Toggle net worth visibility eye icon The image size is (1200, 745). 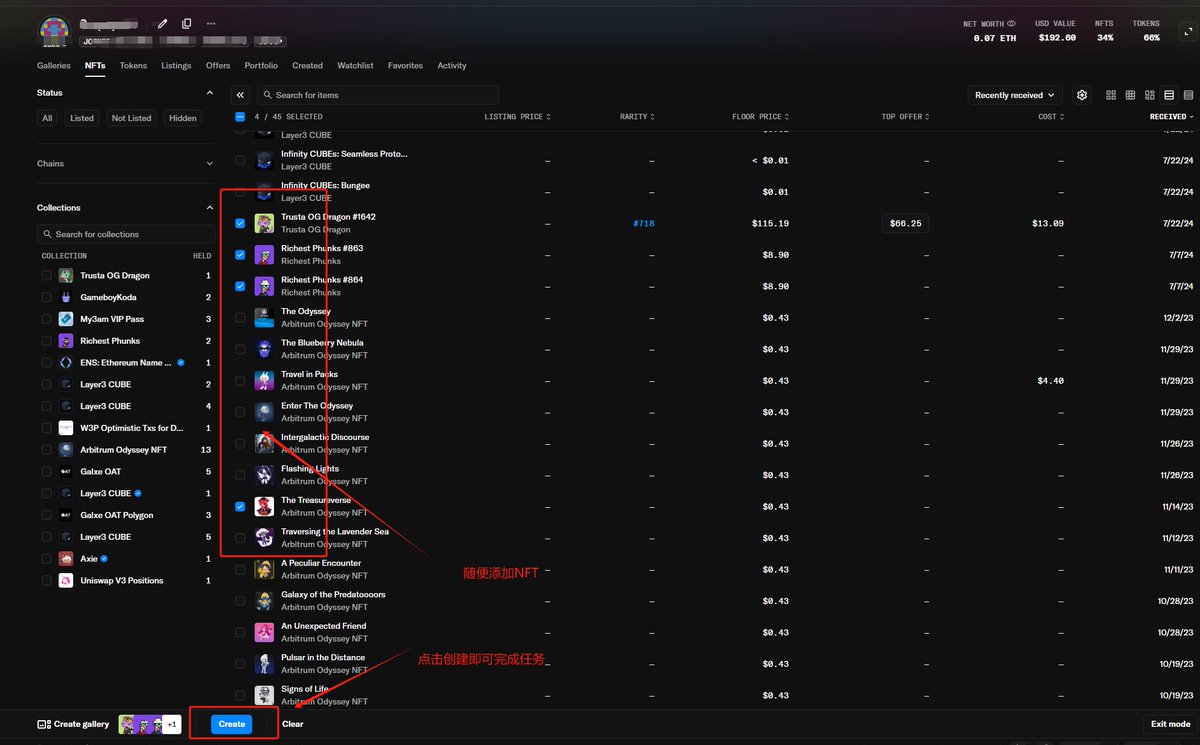pyautogui.click(x=1011, y=23)
